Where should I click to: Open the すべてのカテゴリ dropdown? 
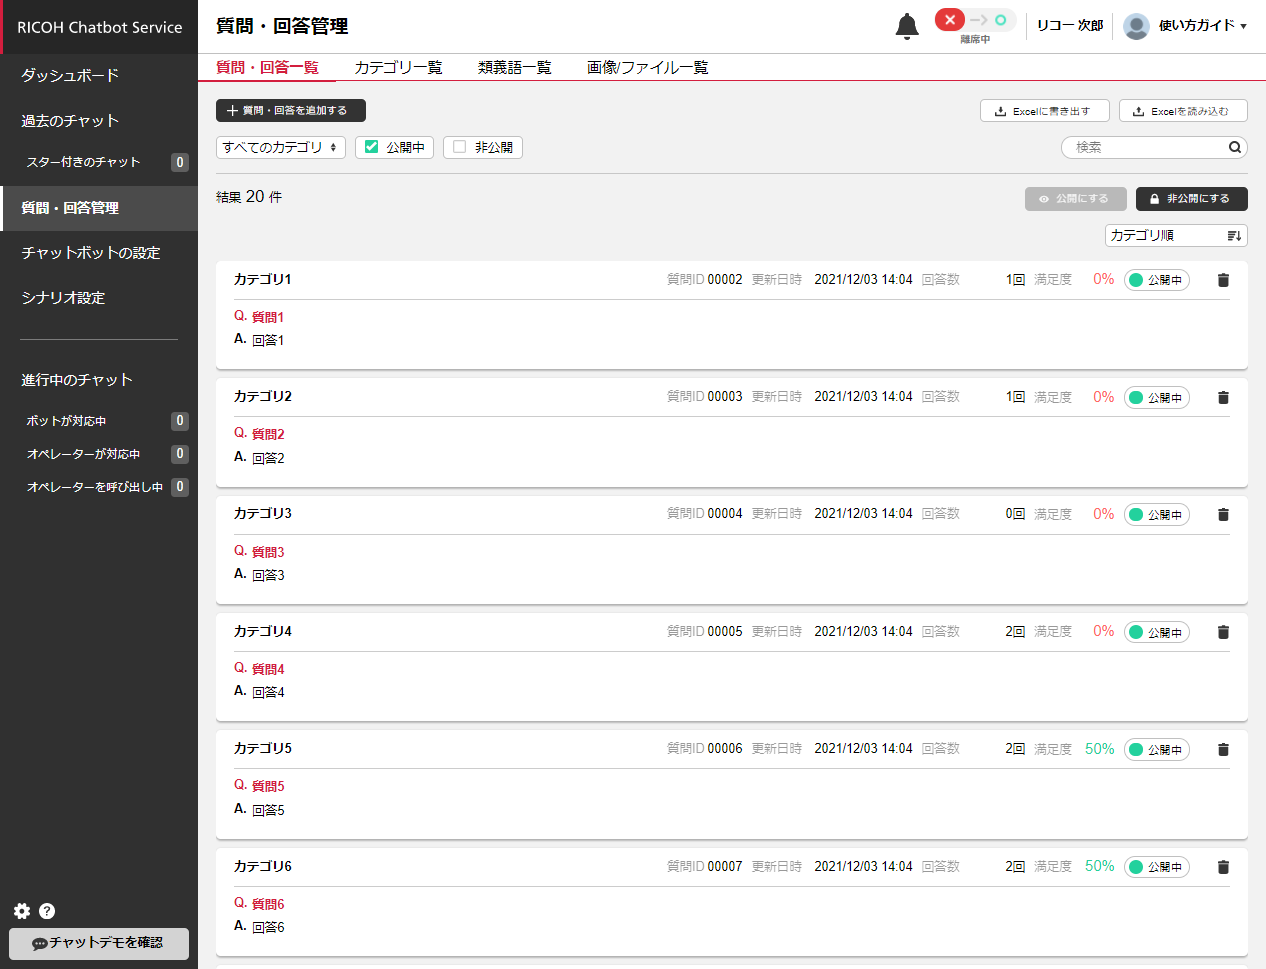pos(280,147)
